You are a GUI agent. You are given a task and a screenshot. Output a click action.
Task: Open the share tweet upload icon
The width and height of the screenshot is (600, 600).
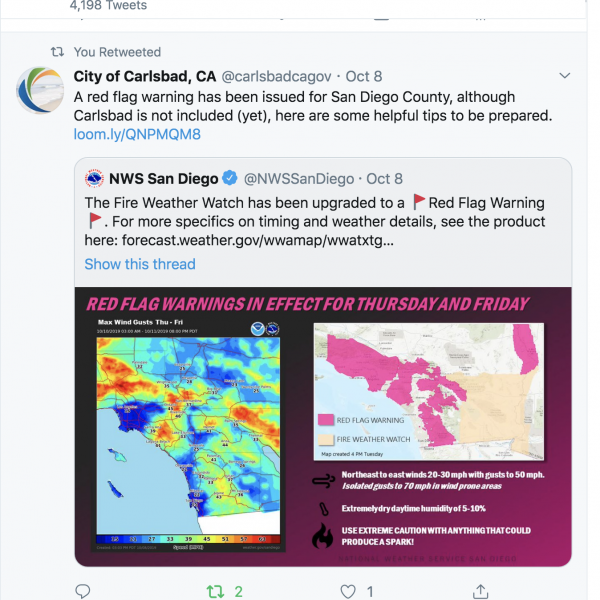point(481,591)
